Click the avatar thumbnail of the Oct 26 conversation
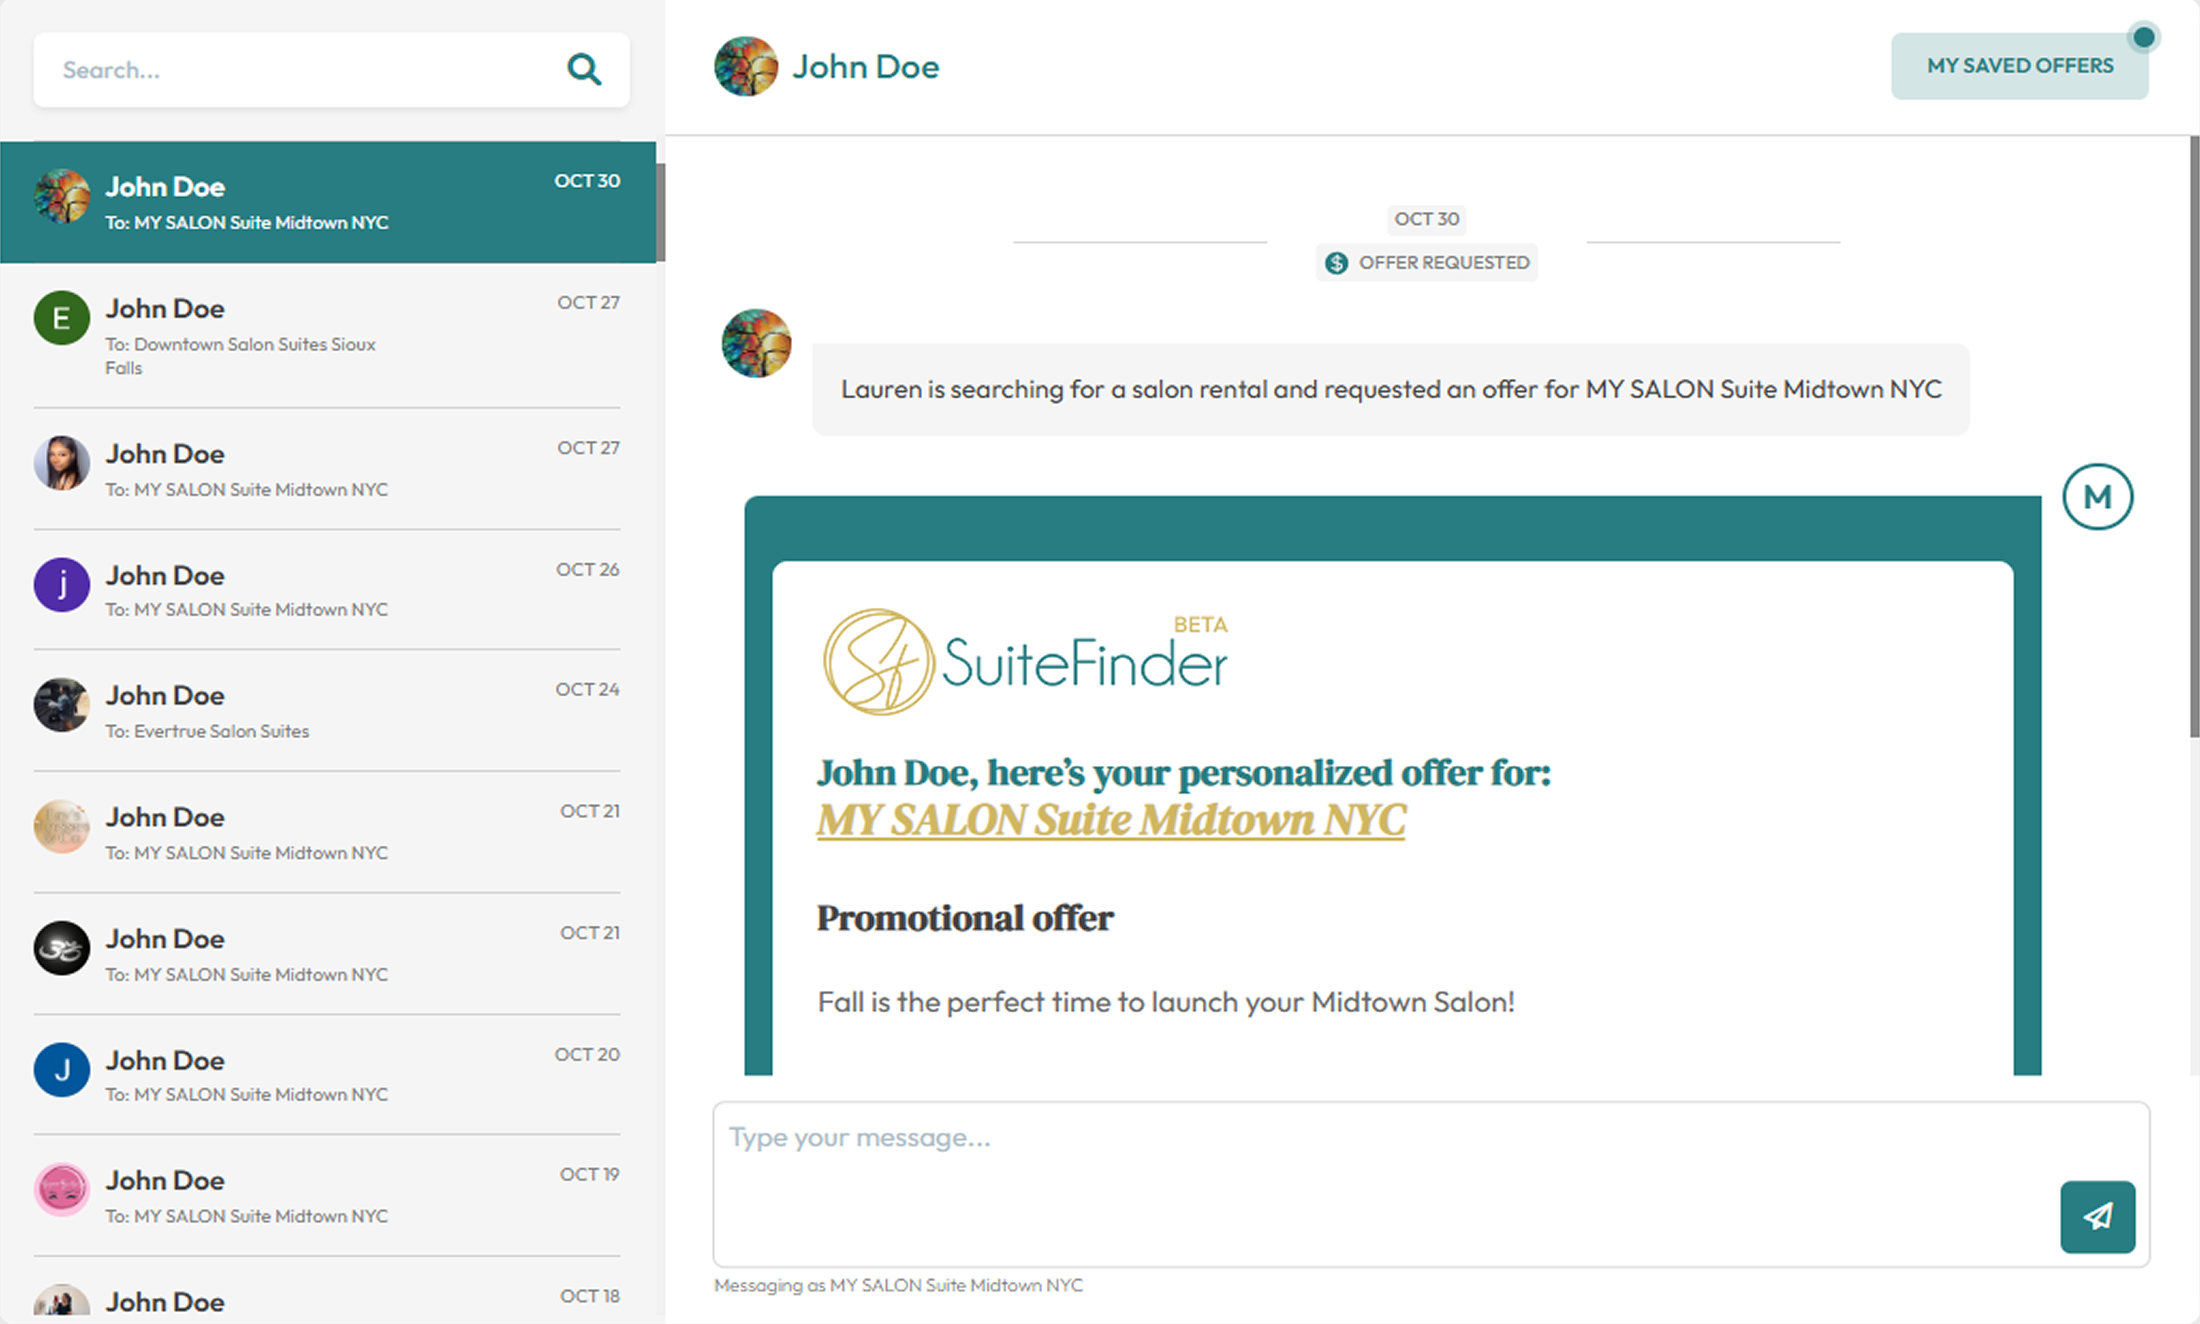The height and width of the screenshot is (1324, 2200). tap(61, 585)
